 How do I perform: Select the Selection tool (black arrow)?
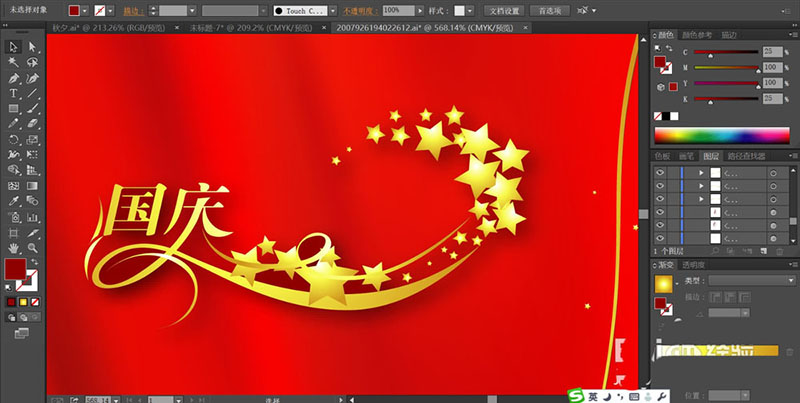(x=14, y=47)
